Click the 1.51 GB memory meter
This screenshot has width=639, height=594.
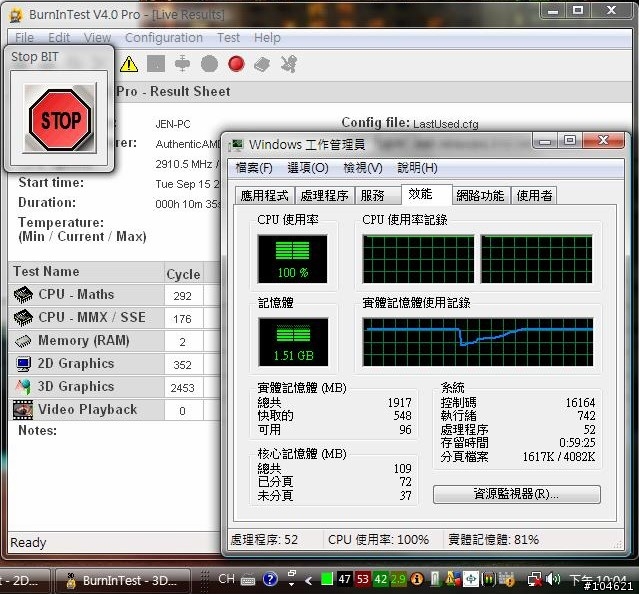pos(293,342)
